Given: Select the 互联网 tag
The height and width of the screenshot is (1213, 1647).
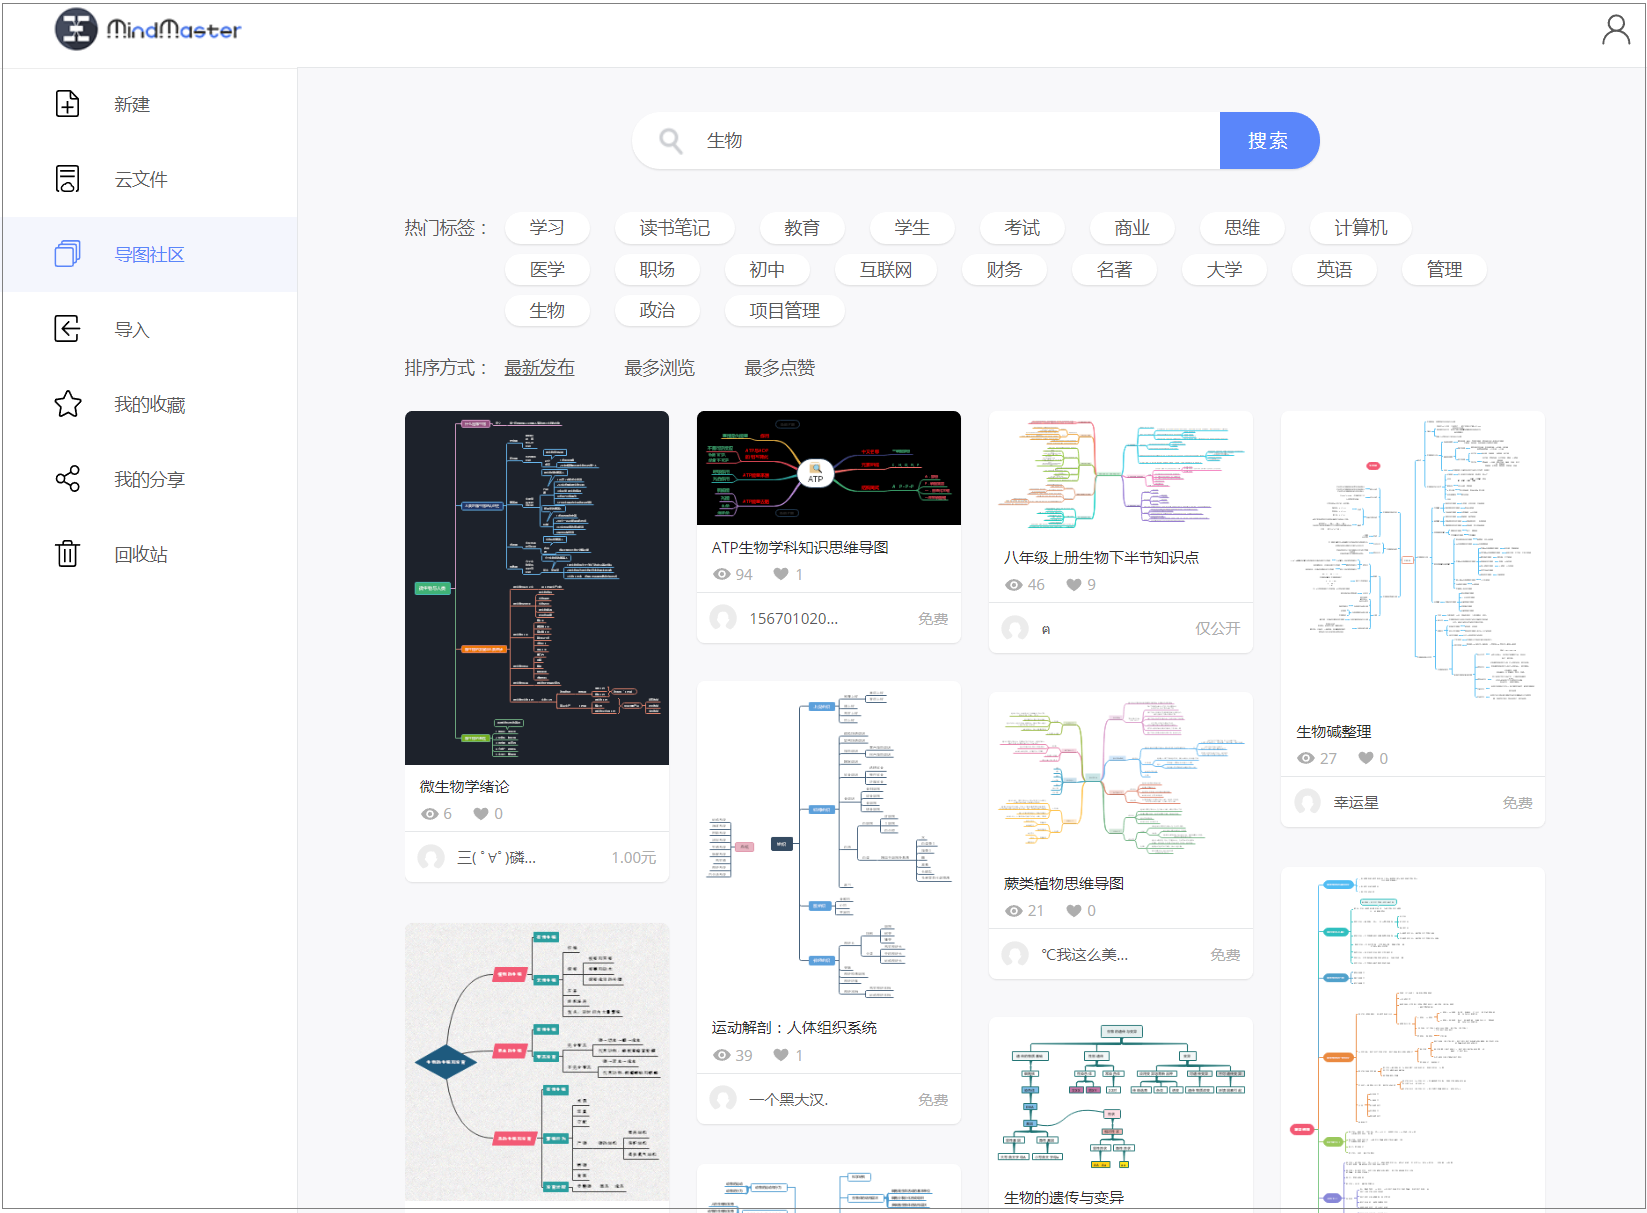Looking at the screenshot, I should [x=886, y=269].
